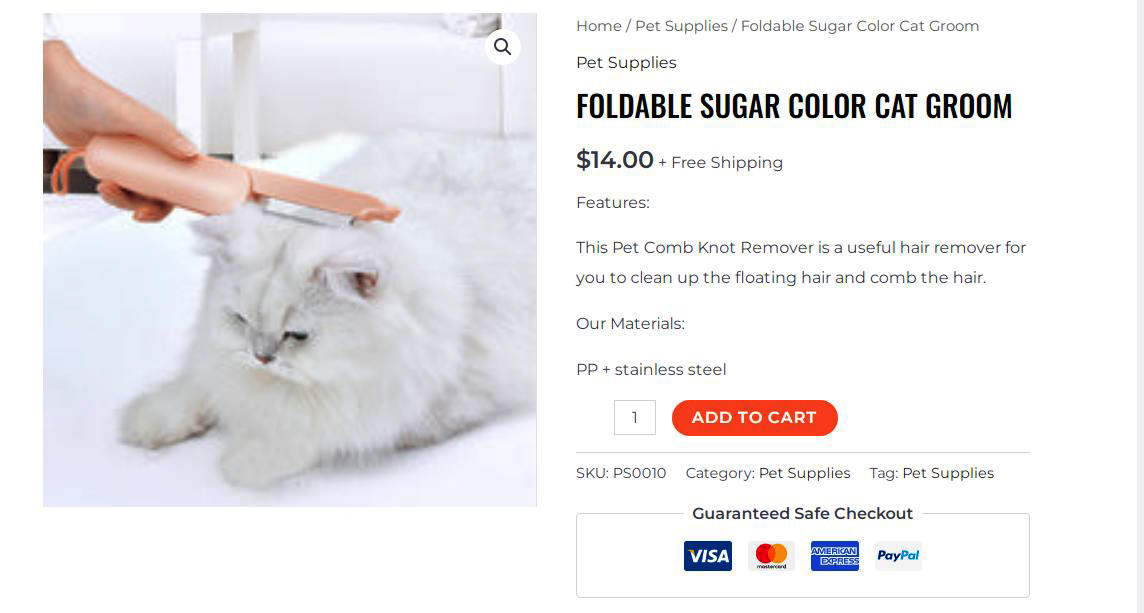
Task: Focus the product quantity input field
Action: [634, 418]
